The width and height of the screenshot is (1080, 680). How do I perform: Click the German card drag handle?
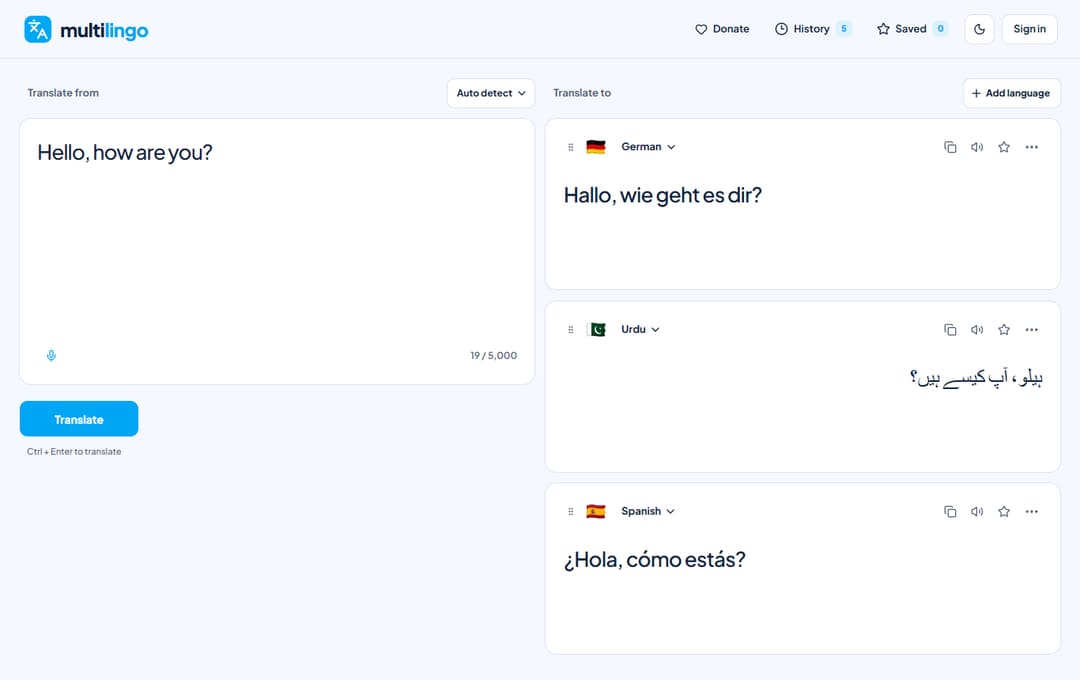pos(570,147)
